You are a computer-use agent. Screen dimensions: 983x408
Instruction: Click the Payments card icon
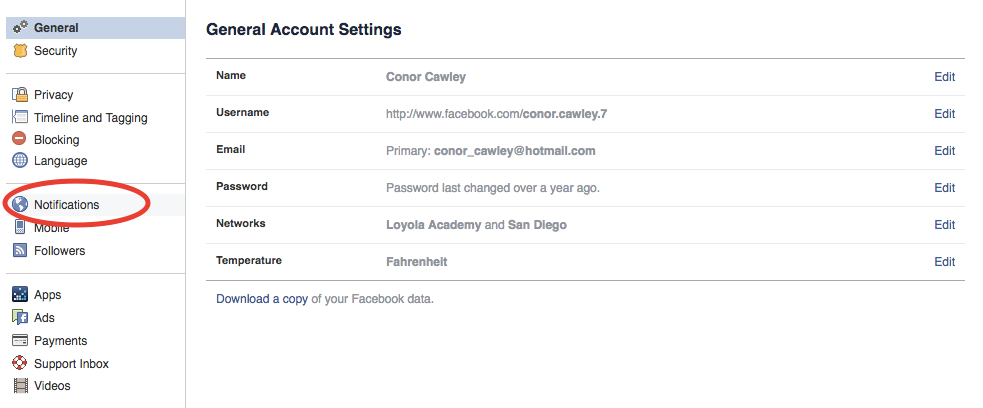click(20, 341)
